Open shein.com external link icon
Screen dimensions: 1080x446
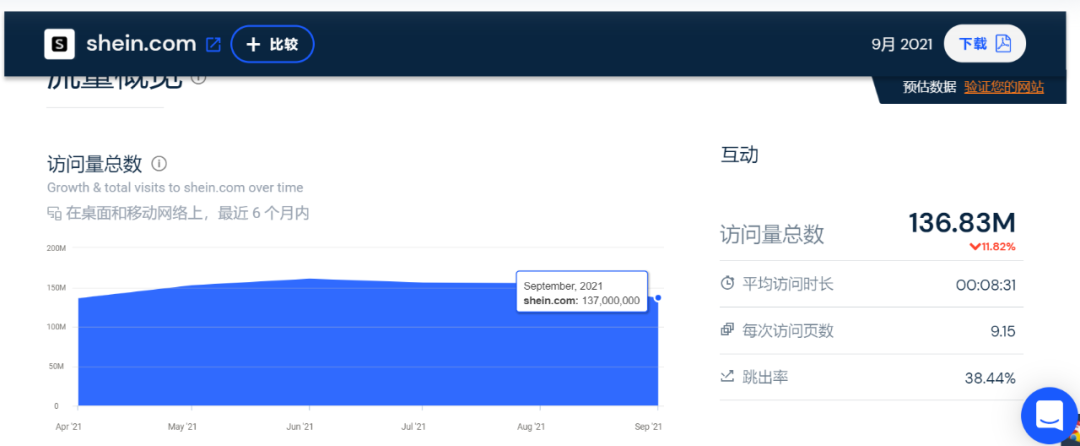point(214,45)
